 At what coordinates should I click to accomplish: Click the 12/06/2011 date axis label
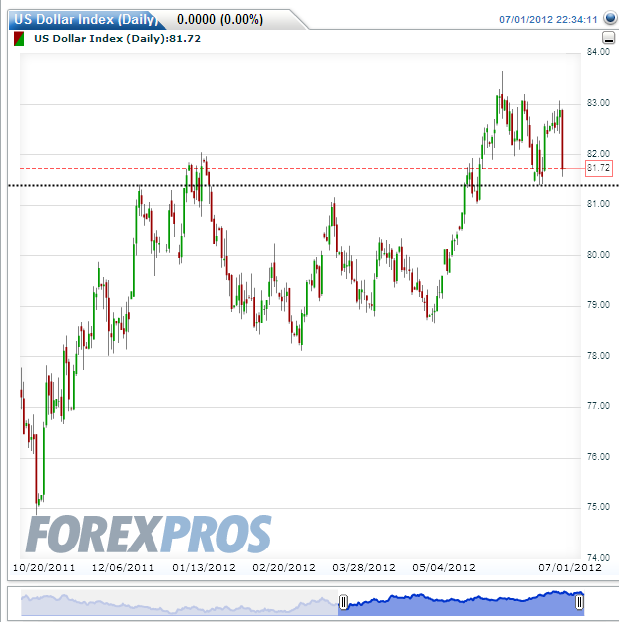pos(123,568)
